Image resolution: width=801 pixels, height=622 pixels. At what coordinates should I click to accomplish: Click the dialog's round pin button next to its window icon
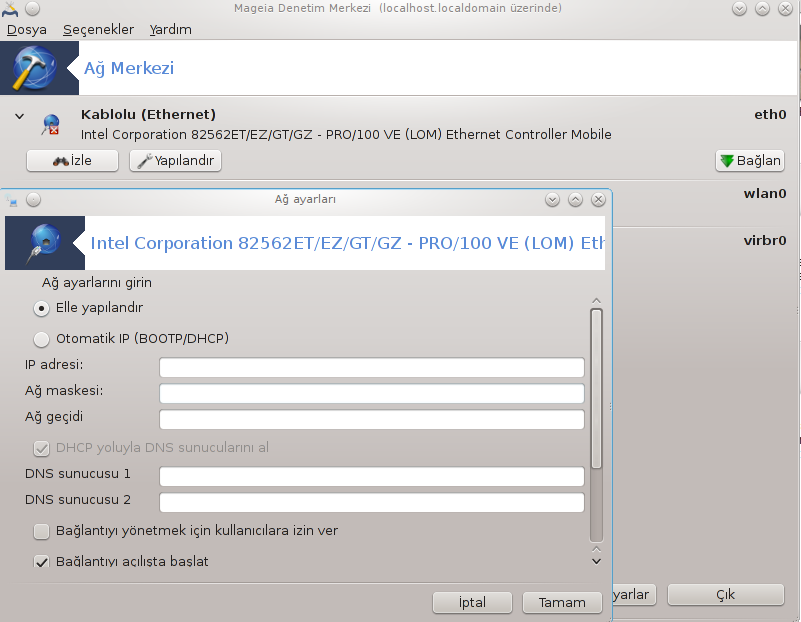(x=33, y=200)
